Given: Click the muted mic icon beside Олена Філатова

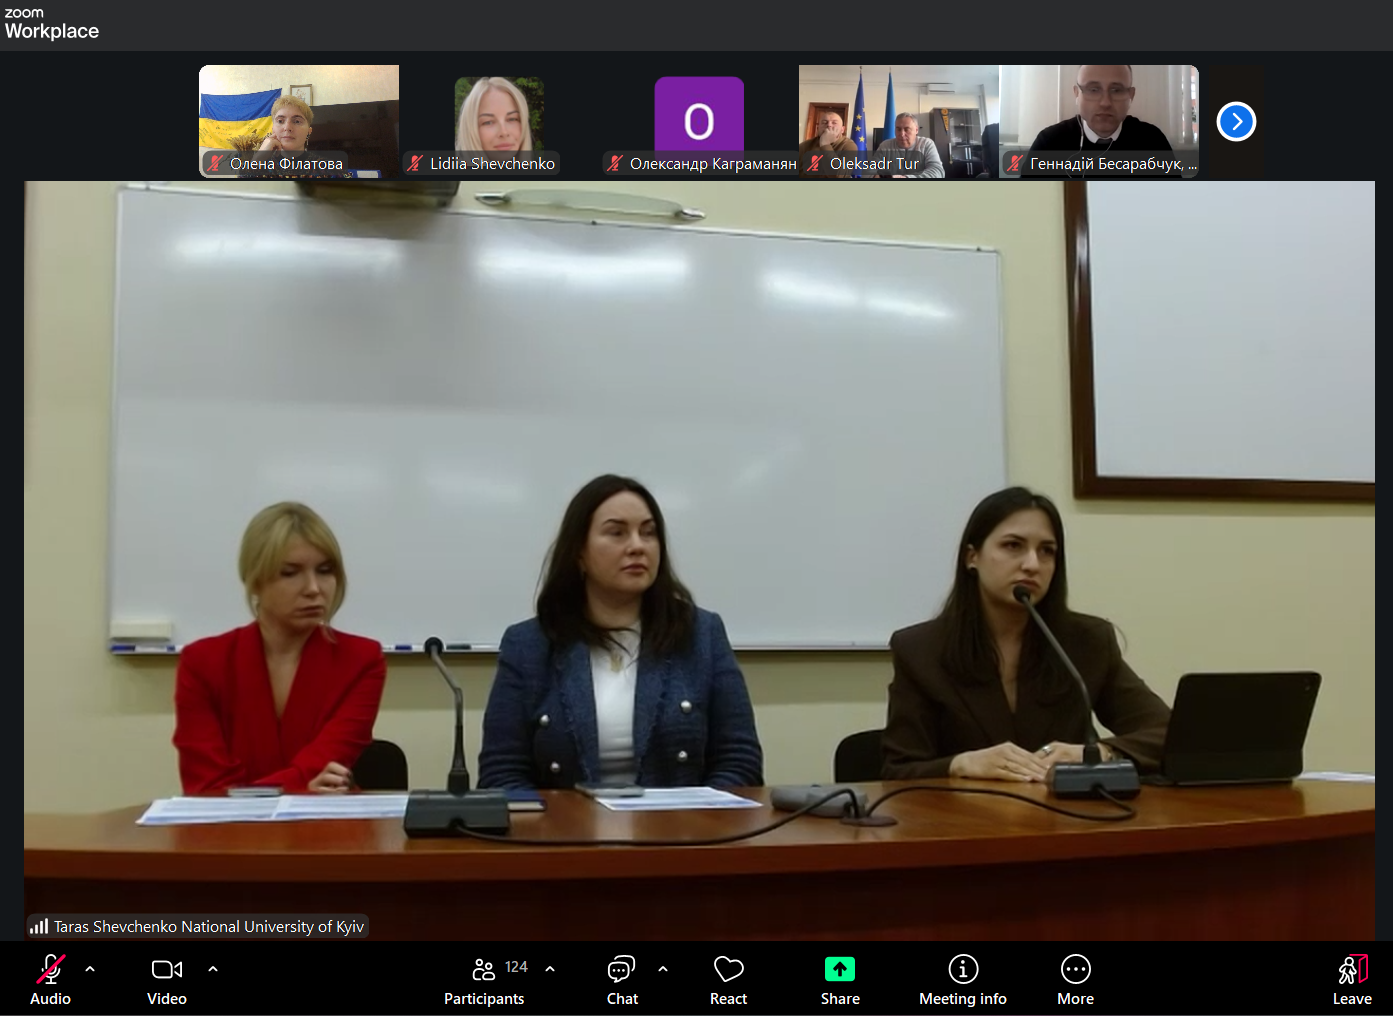Looking at the screenshot, I should tap(215, 163).
